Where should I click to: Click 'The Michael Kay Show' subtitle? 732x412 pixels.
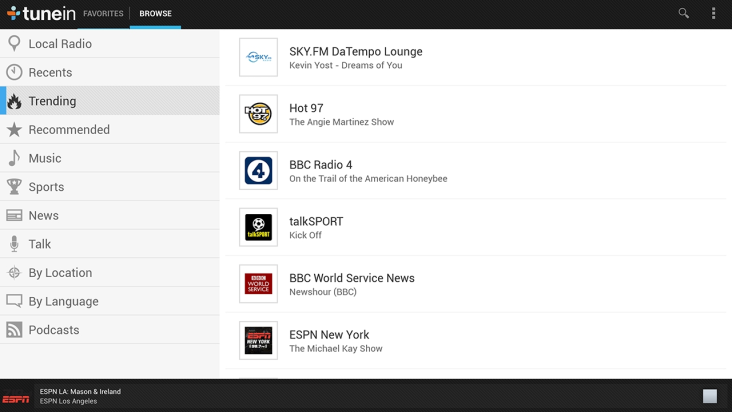point(336,349)
